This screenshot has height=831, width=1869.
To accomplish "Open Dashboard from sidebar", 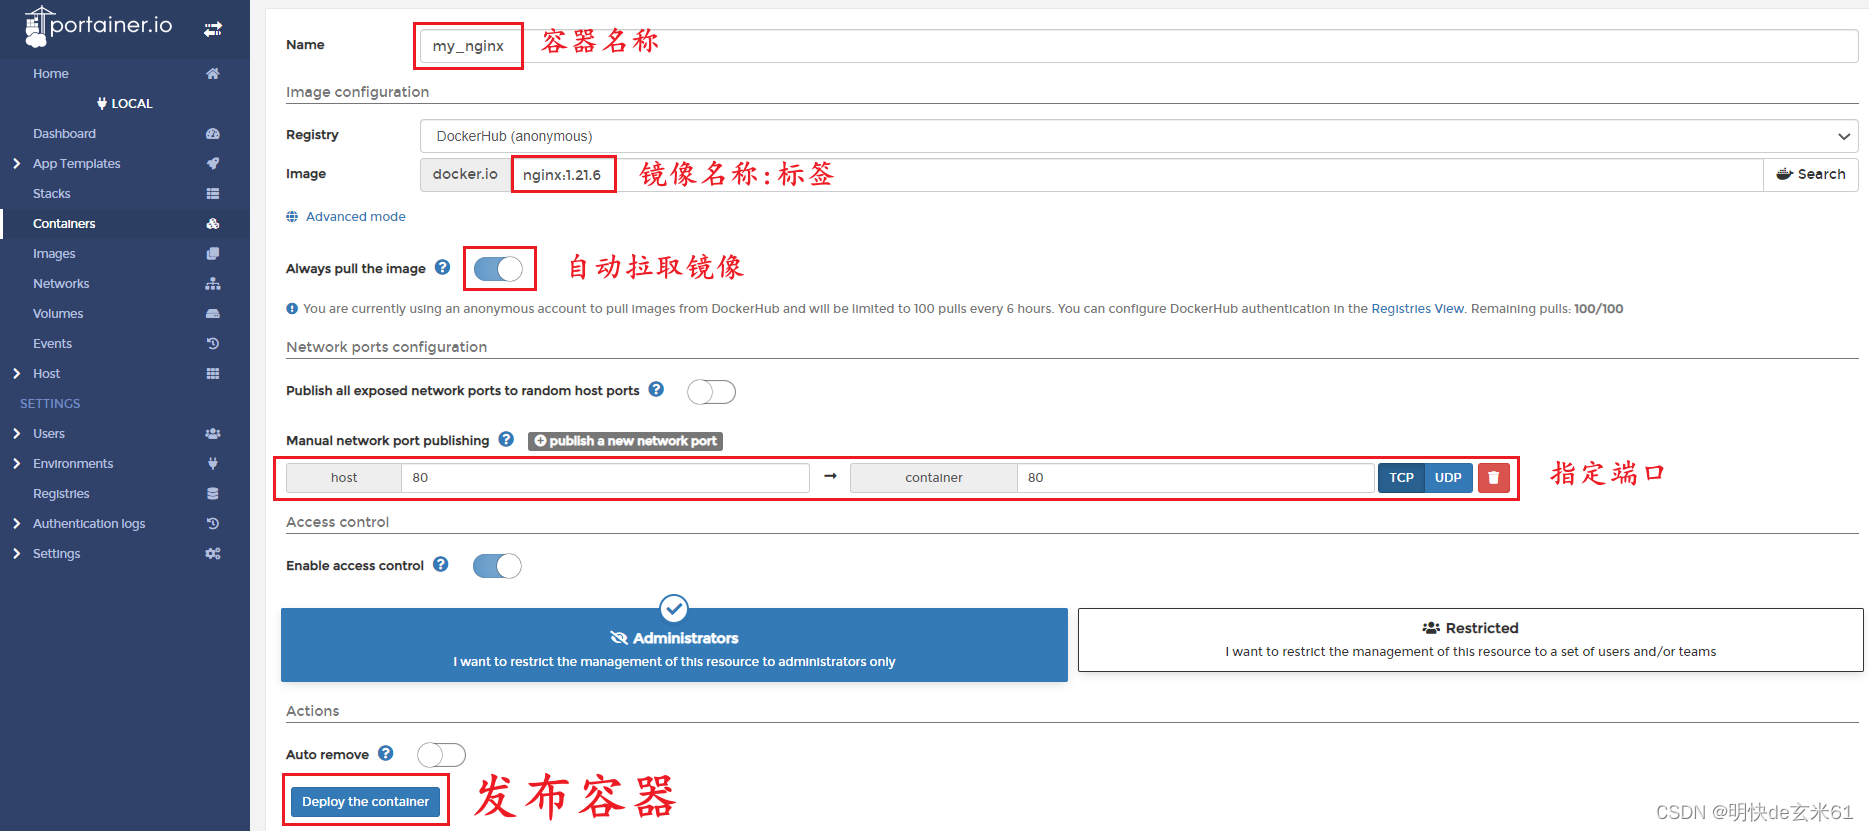I will [x=64, y=133].
